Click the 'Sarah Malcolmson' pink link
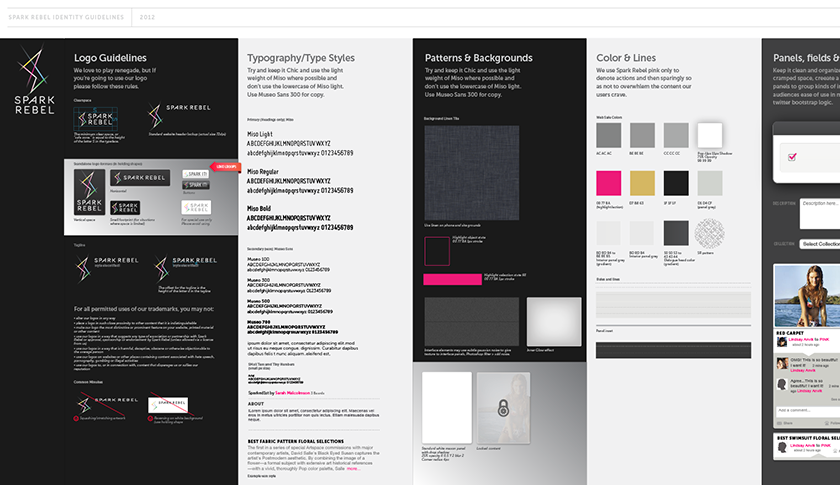 [x=292, y=393]
